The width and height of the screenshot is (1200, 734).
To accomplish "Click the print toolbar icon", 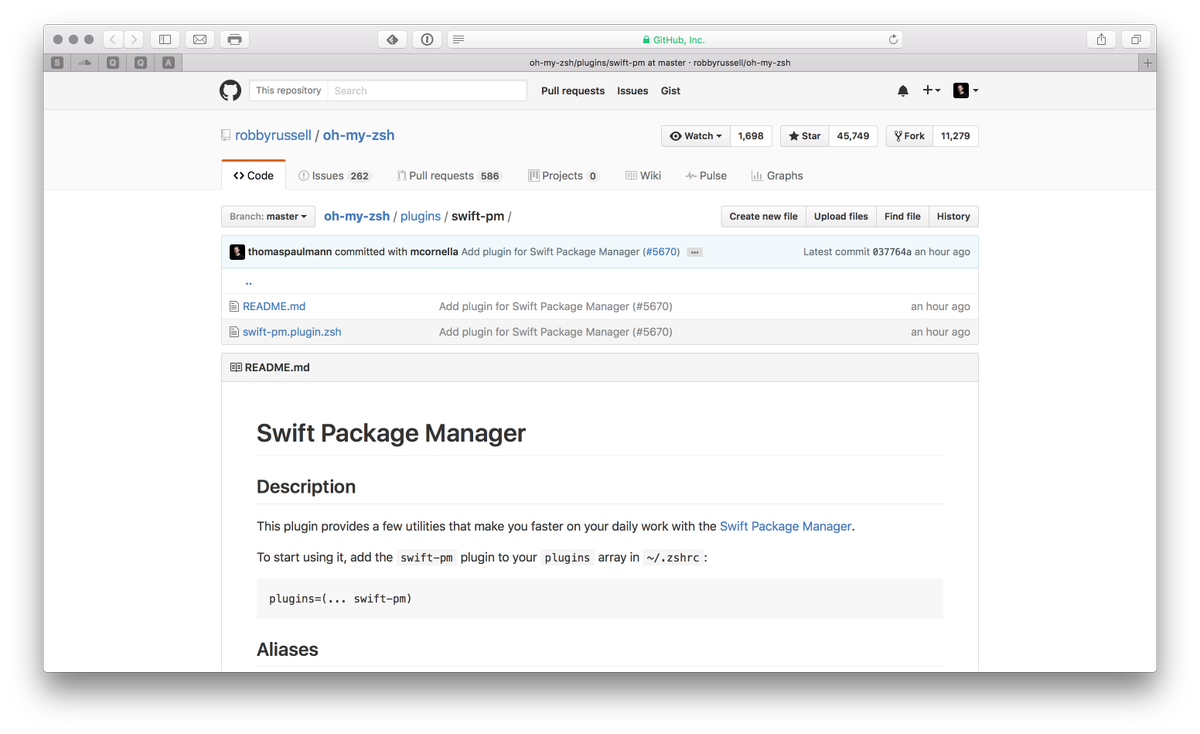I will 234,39.
